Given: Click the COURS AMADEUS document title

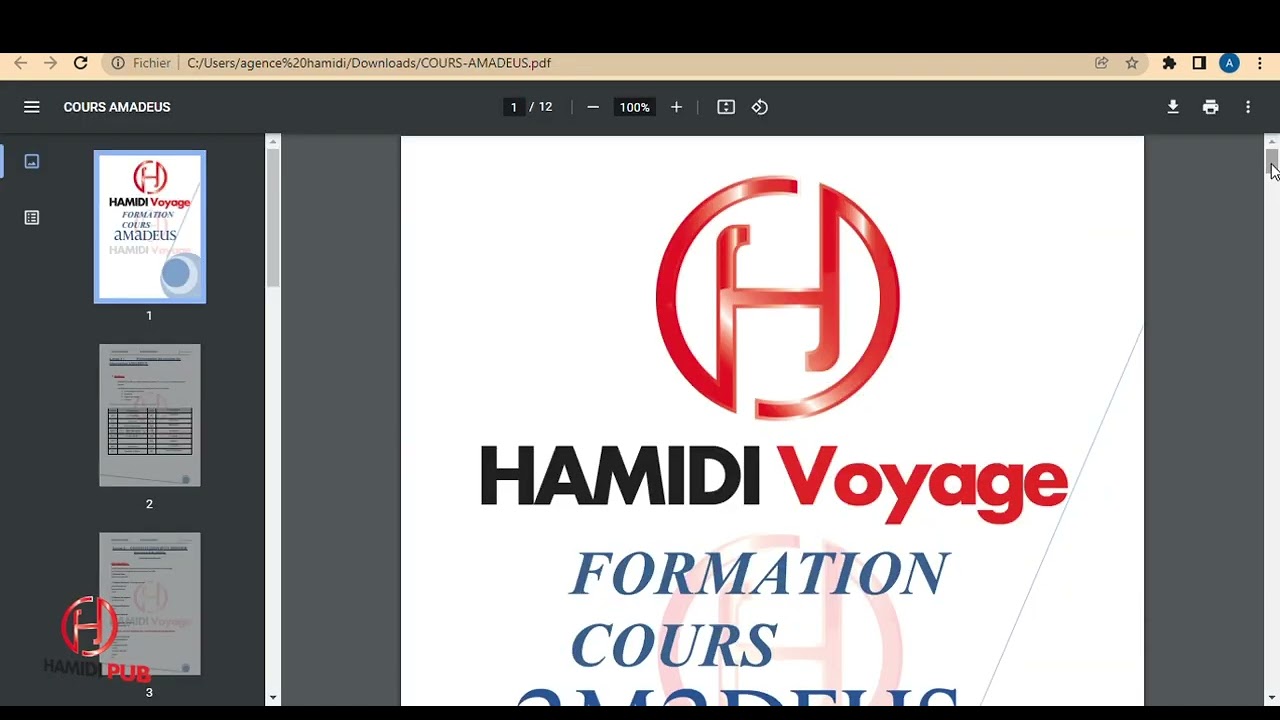Looking at the screenshot, I should coord(117,107).
